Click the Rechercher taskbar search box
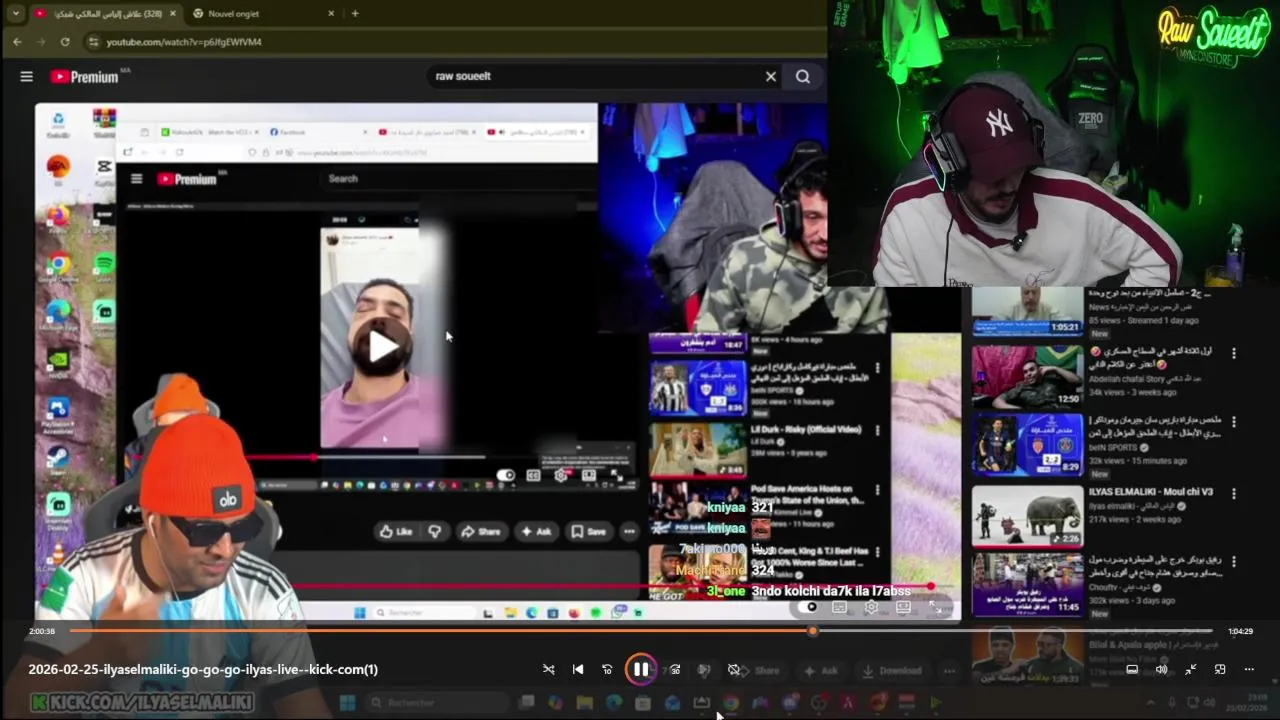1280x720 pixels. point(435,703)
